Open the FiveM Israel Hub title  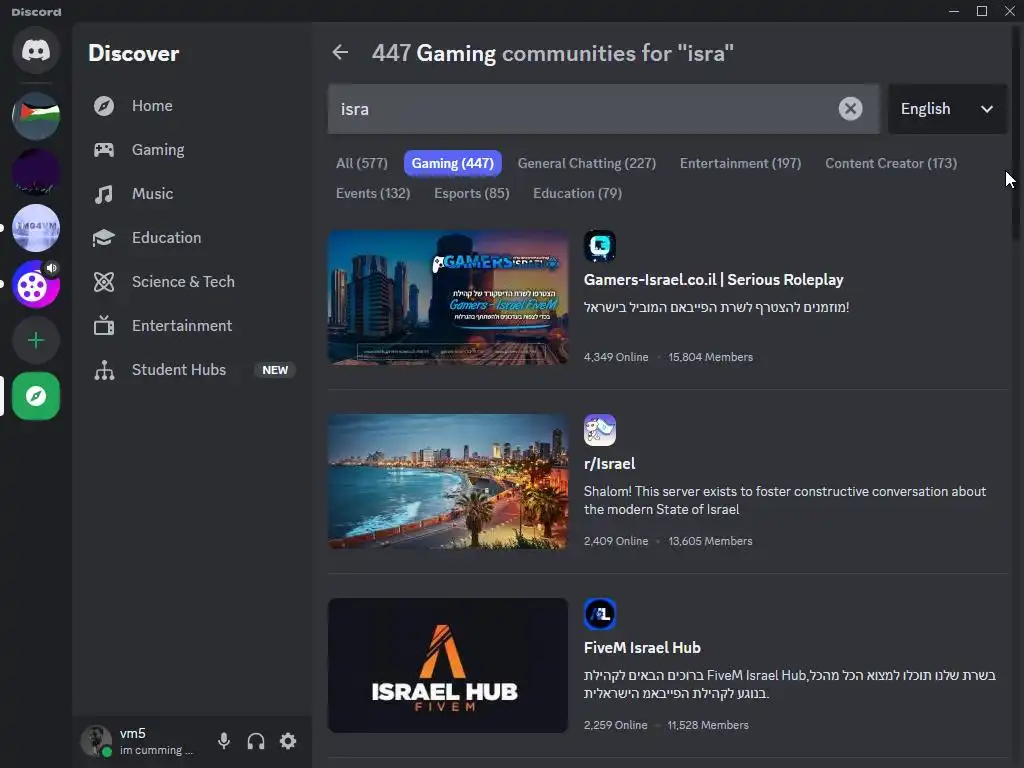(642, 648)
